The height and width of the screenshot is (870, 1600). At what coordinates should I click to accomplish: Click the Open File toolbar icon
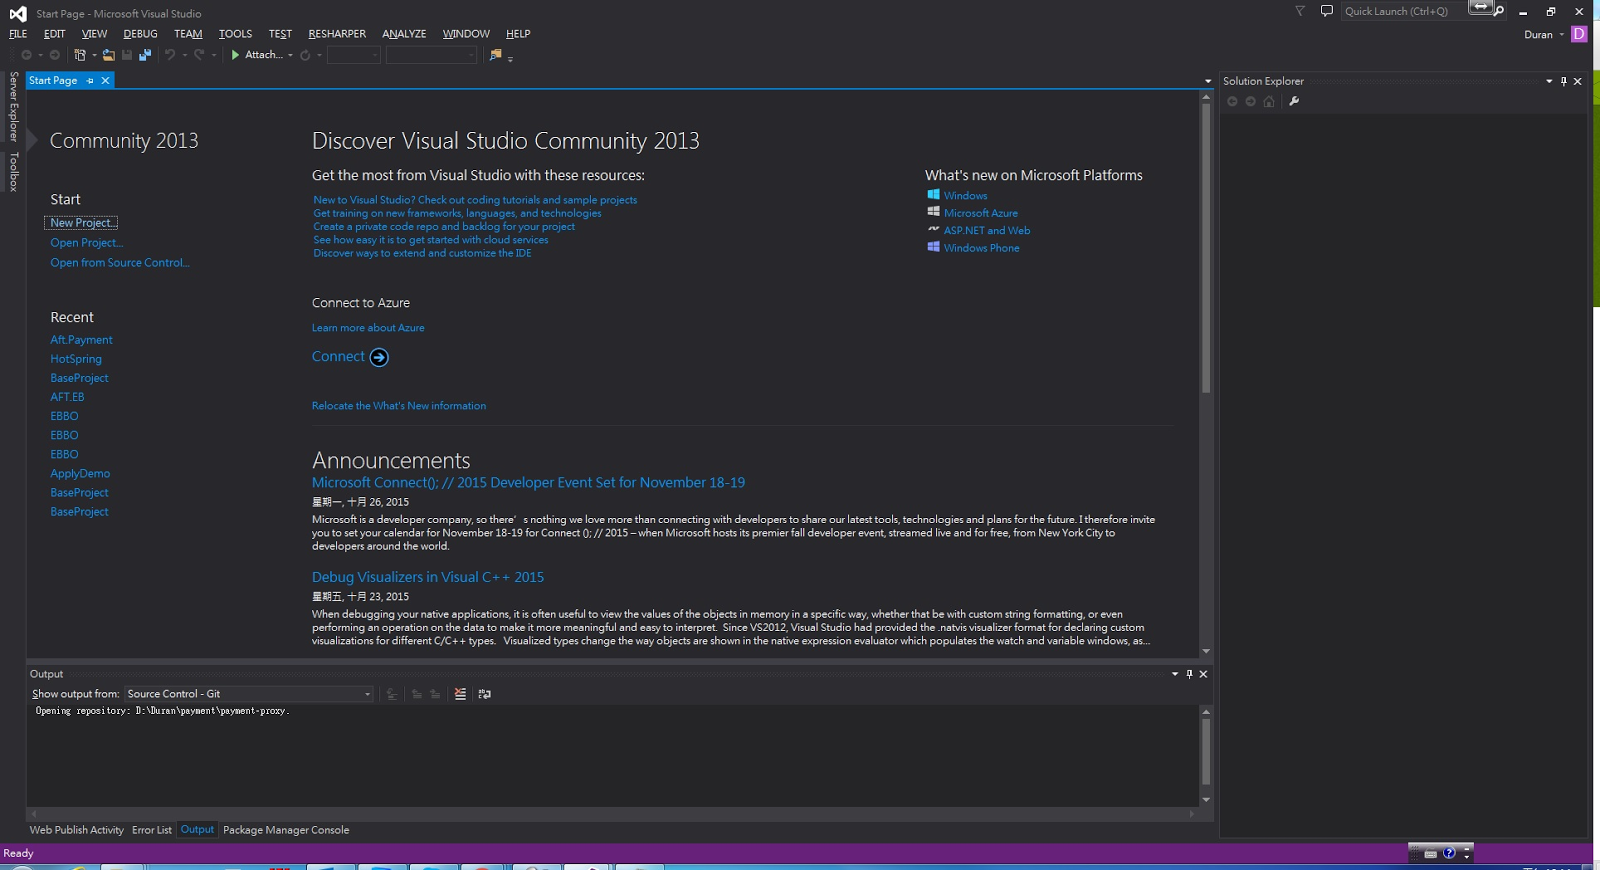click(x=108, y=55)
